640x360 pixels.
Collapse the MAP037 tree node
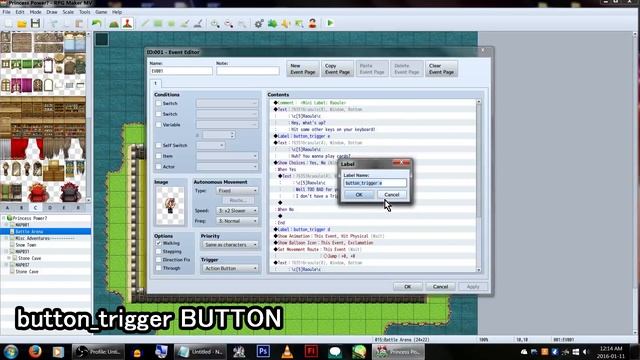(6, 265)
